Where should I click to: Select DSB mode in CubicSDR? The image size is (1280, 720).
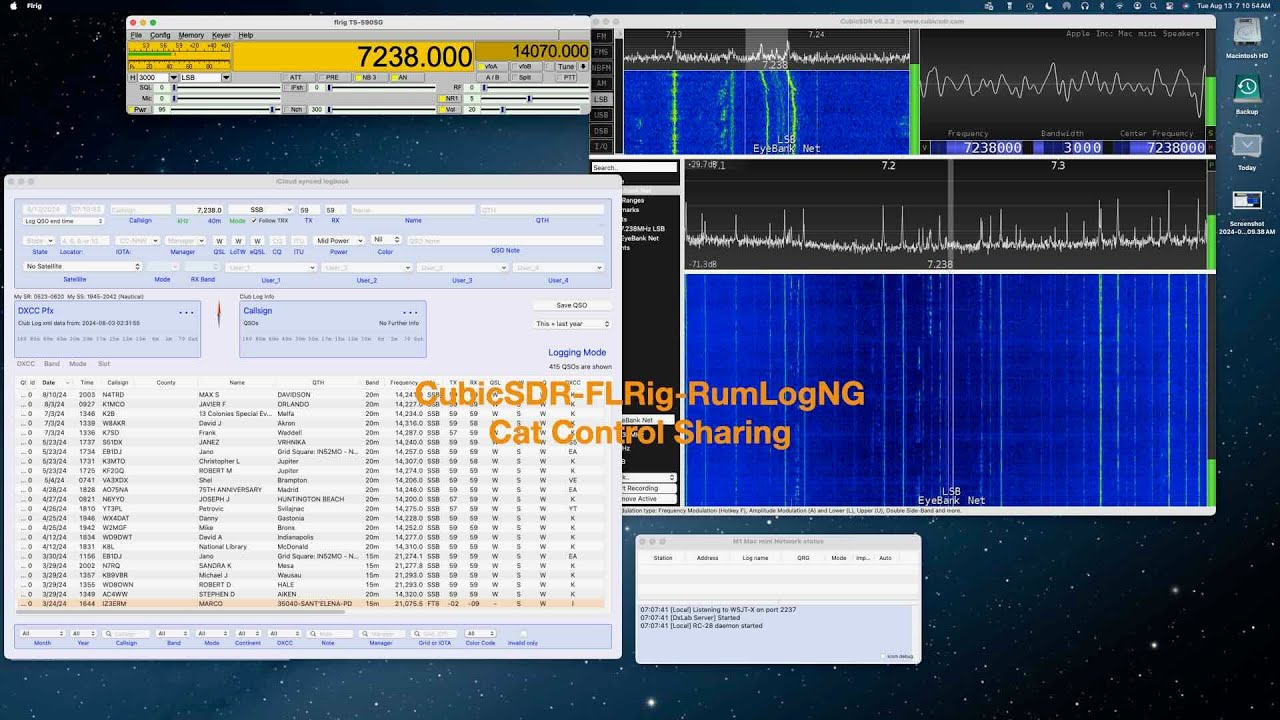pos(601,131)
